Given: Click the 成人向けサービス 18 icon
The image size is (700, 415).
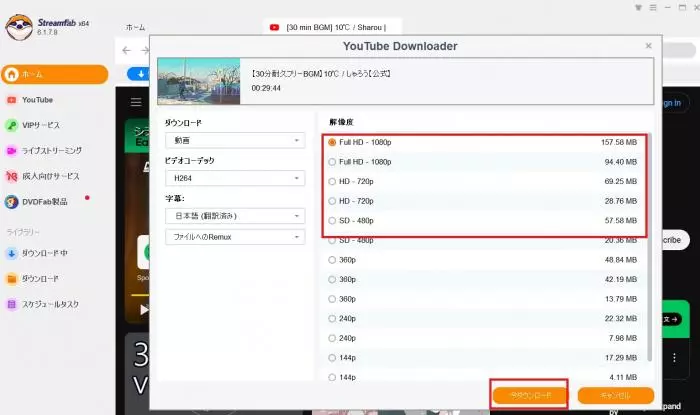Looking at the screenshot, I should point(12,176).
